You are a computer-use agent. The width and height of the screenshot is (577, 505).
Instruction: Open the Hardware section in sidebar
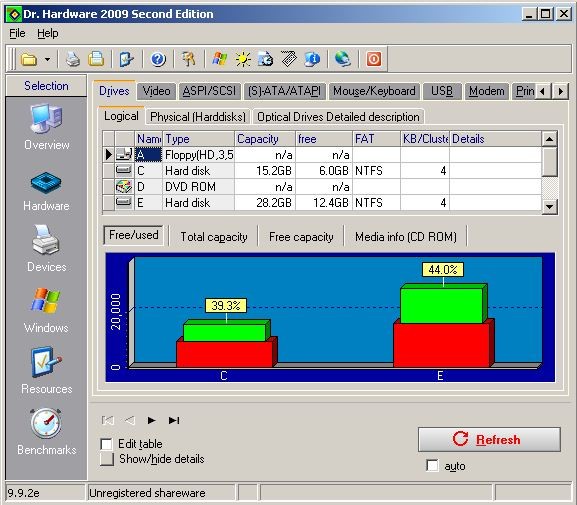pyautogui.click(x=46, y=191)
